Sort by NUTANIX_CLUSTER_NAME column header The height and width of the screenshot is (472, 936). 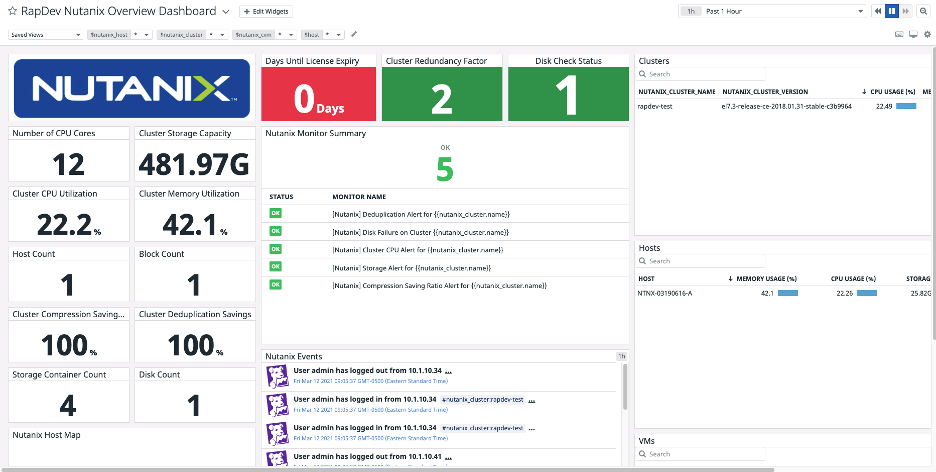click(677, 92)
